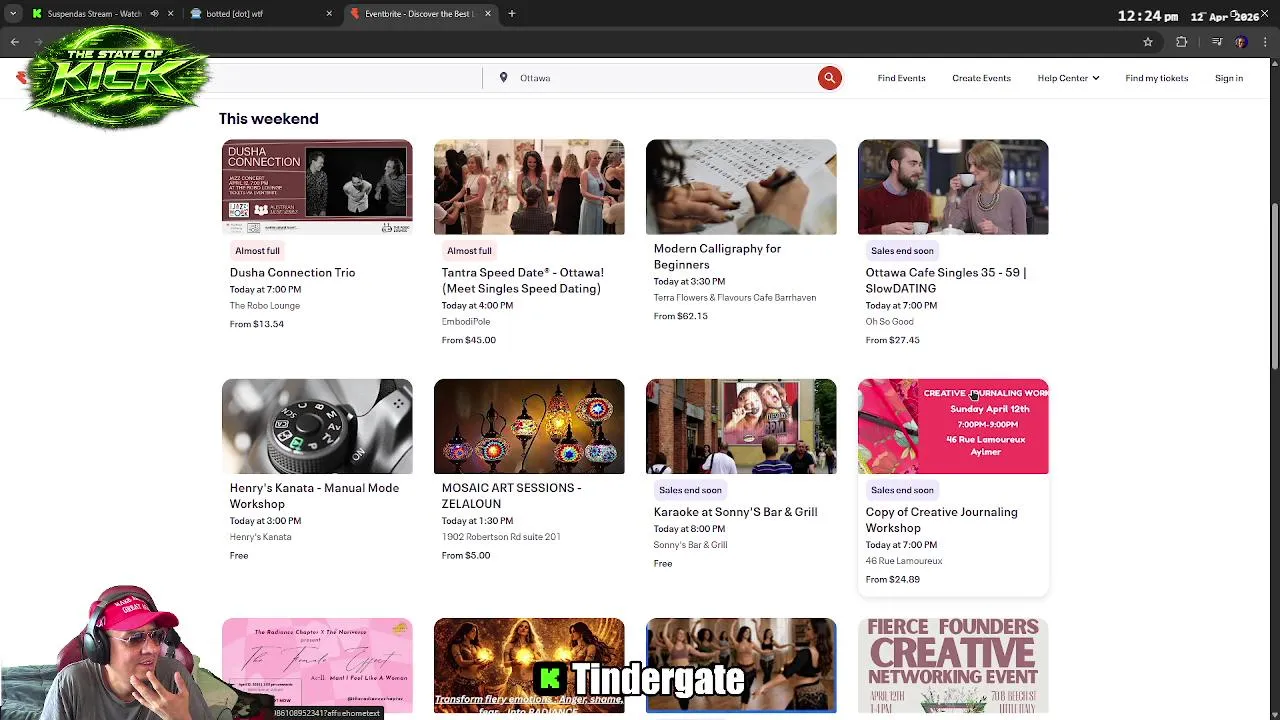
Task: Open Find my tickets link
Action: tap(1156, 78)
